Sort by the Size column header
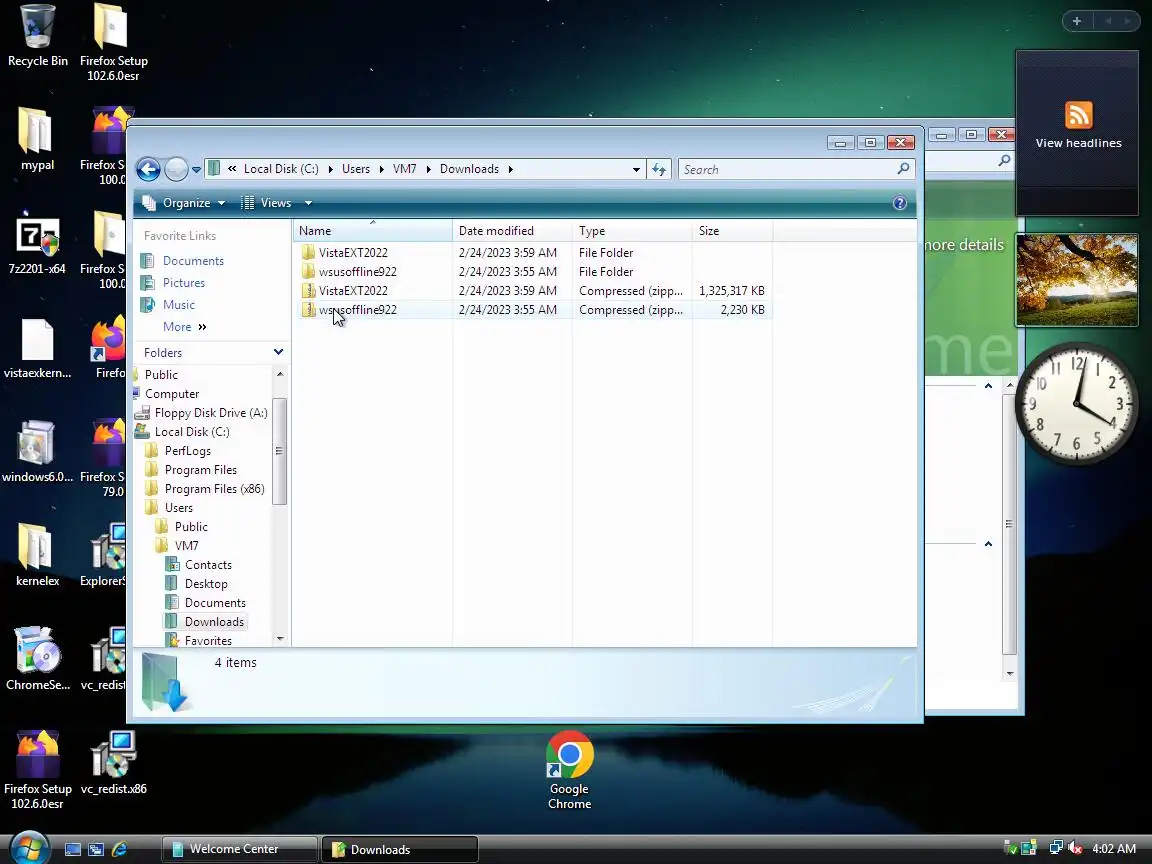This screenshot has width=1152, height=864. click(x=732, y=231)
